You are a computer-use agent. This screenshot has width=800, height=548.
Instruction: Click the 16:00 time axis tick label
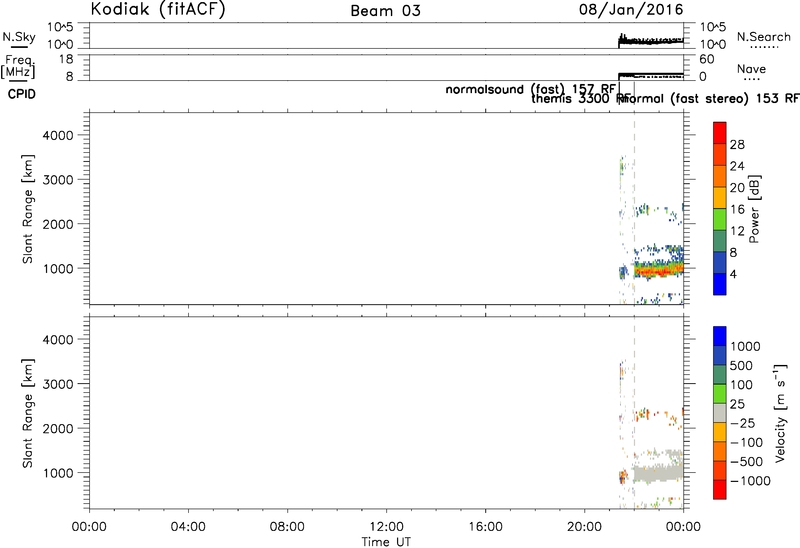click(485, 527)
